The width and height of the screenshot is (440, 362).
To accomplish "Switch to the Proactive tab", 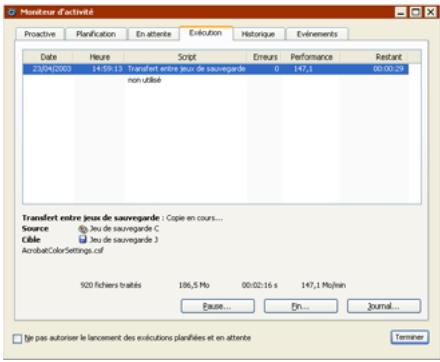I will (x=39, y=34).
